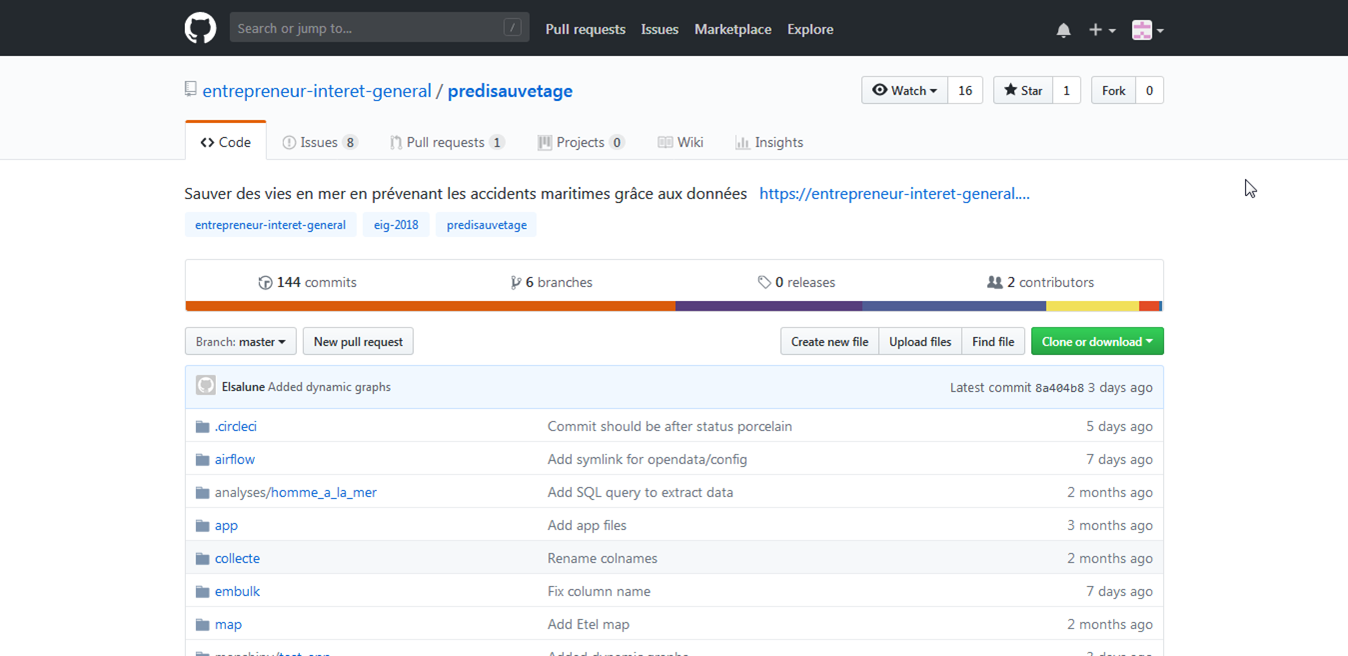Viewport: 1348px width, 656px height.
Task: Go to Explore
Action: [x=810, y=29]
